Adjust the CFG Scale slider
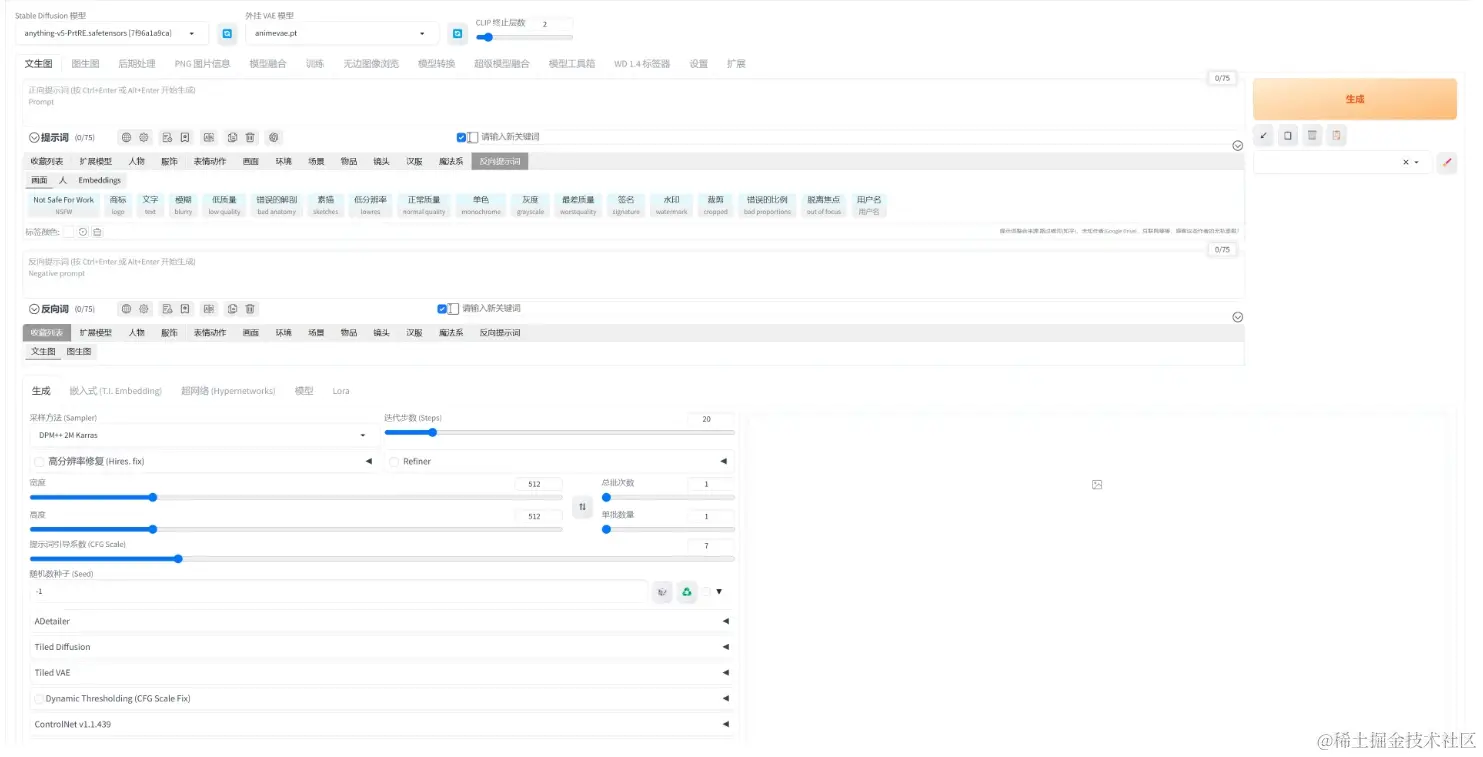Viewport: 1483px width, 757px height. (x=382, y=558)
